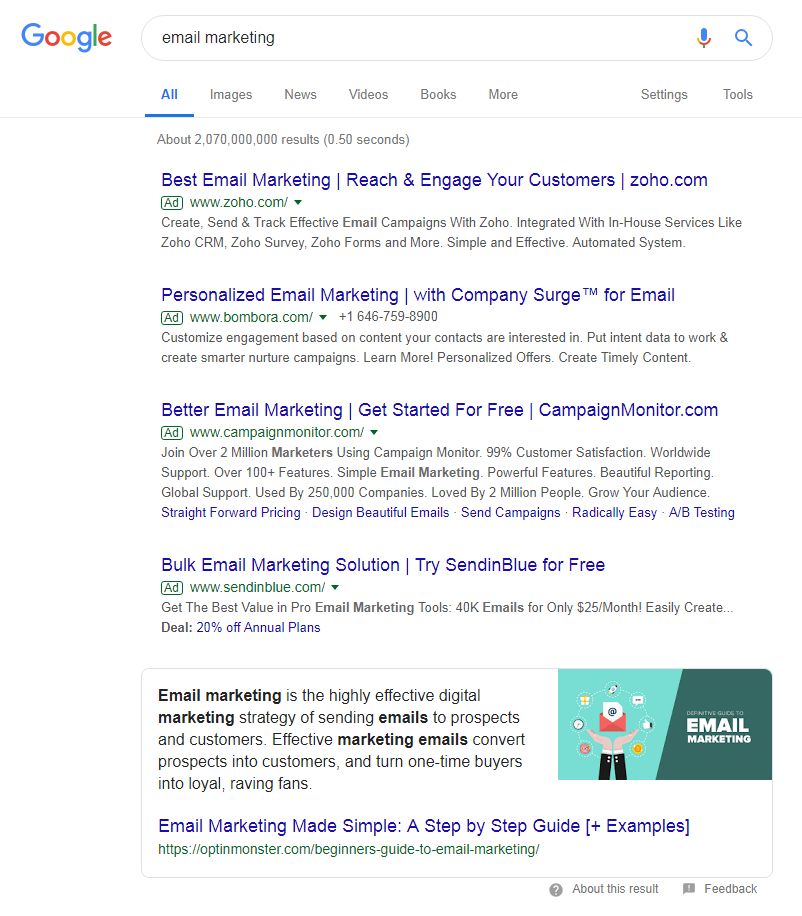Click the About this result question icon
802x916 pixels.
(x=556, y=889)
